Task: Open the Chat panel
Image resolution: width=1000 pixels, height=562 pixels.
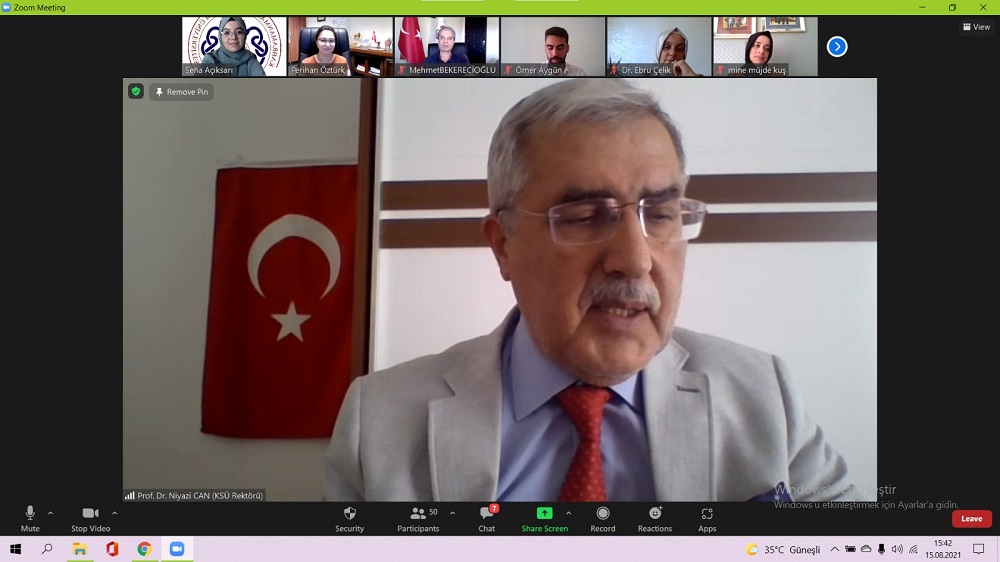Action: [x=486, y=518]
